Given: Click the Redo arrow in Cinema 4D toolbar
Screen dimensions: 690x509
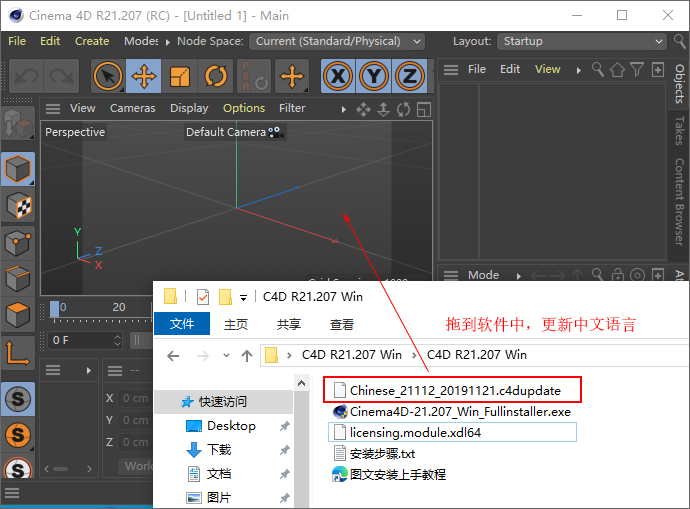Looking at the screenshot, I should [62, 77].
